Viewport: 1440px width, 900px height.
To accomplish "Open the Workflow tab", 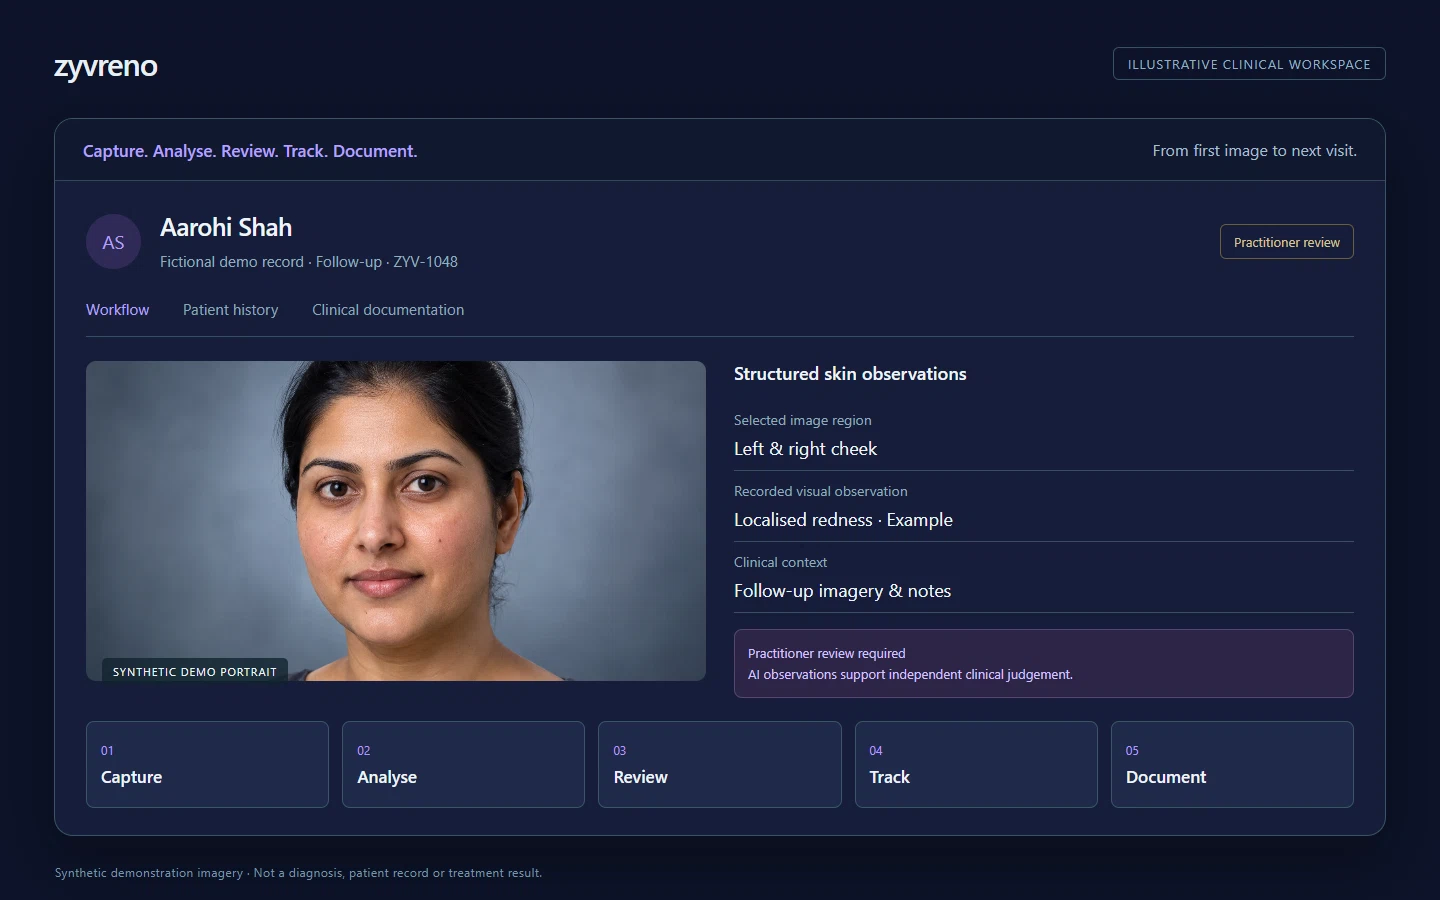I will [117, 310].
